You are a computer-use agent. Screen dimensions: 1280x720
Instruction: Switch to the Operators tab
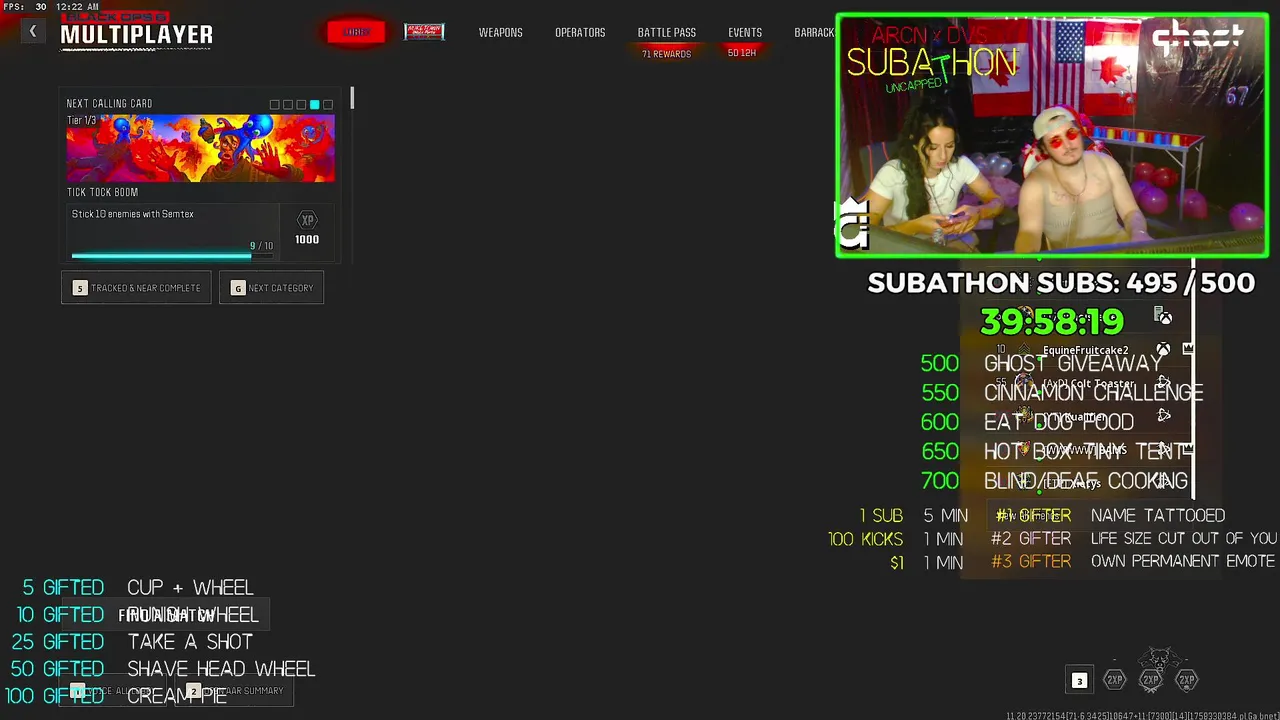click(x=580, y=33)
